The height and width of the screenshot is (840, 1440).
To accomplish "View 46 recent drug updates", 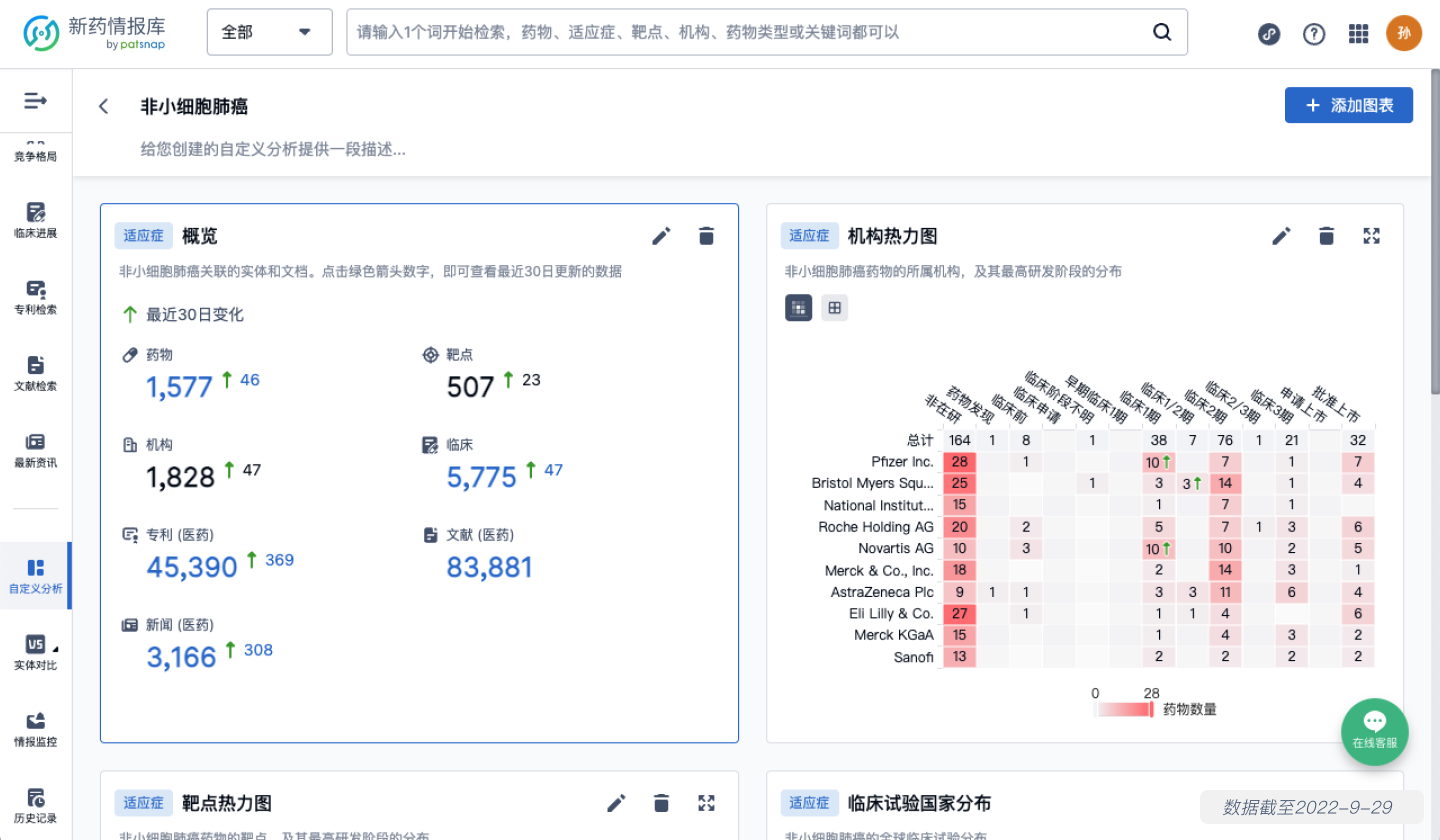I will pos(249,379).
